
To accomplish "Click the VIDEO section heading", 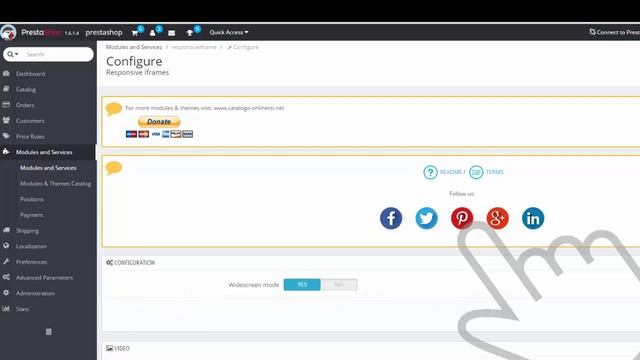I will (x=118, y=348).
